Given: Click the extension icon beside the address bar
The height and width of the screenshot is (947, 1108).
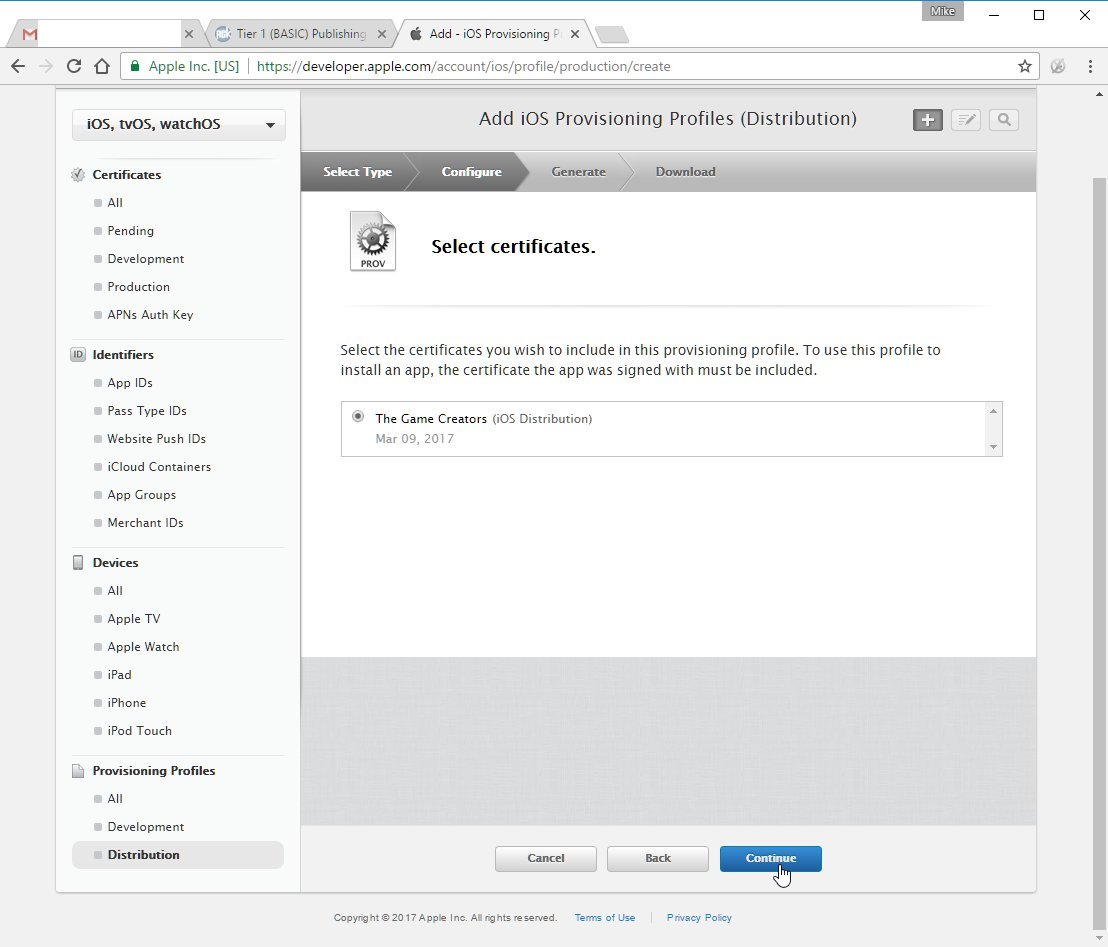Looking at the screenshot, I should click(x=1058, y=66).
